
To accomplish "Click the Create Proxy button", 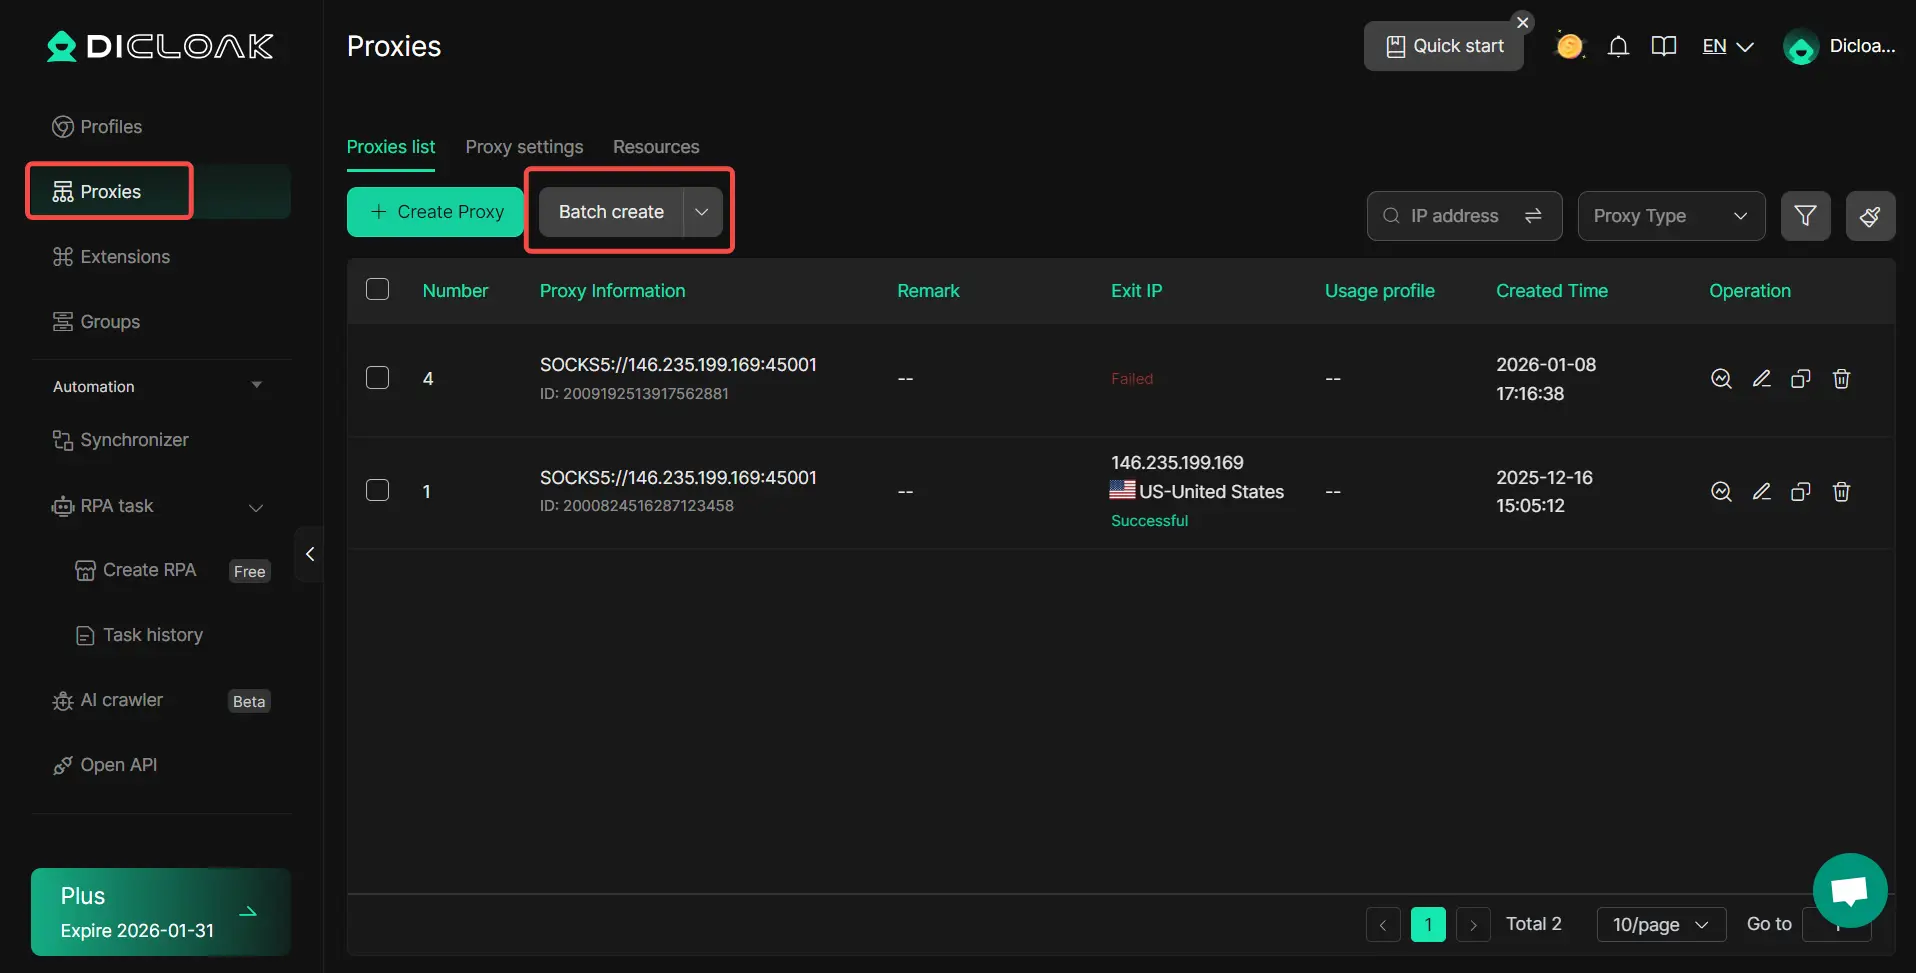I will (x=436, y=212).
